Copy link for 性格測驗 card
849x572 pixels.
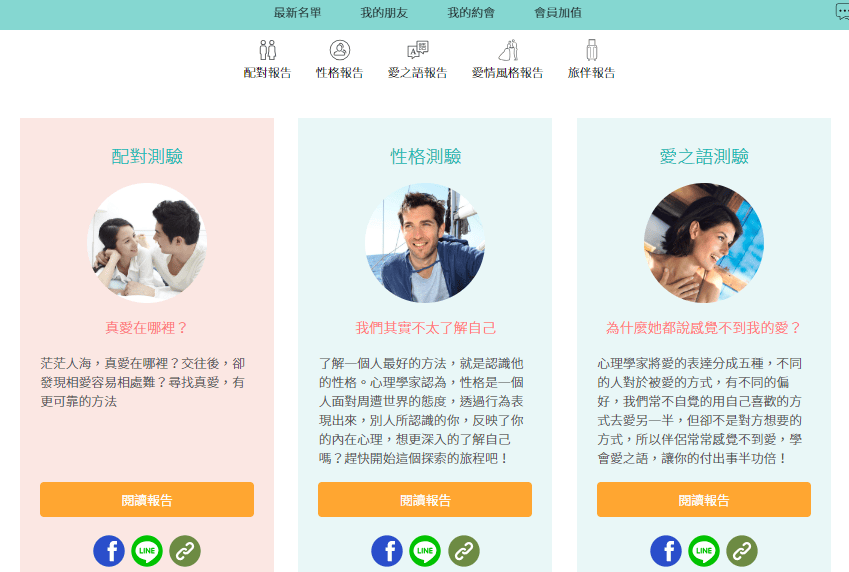[463, 551]
